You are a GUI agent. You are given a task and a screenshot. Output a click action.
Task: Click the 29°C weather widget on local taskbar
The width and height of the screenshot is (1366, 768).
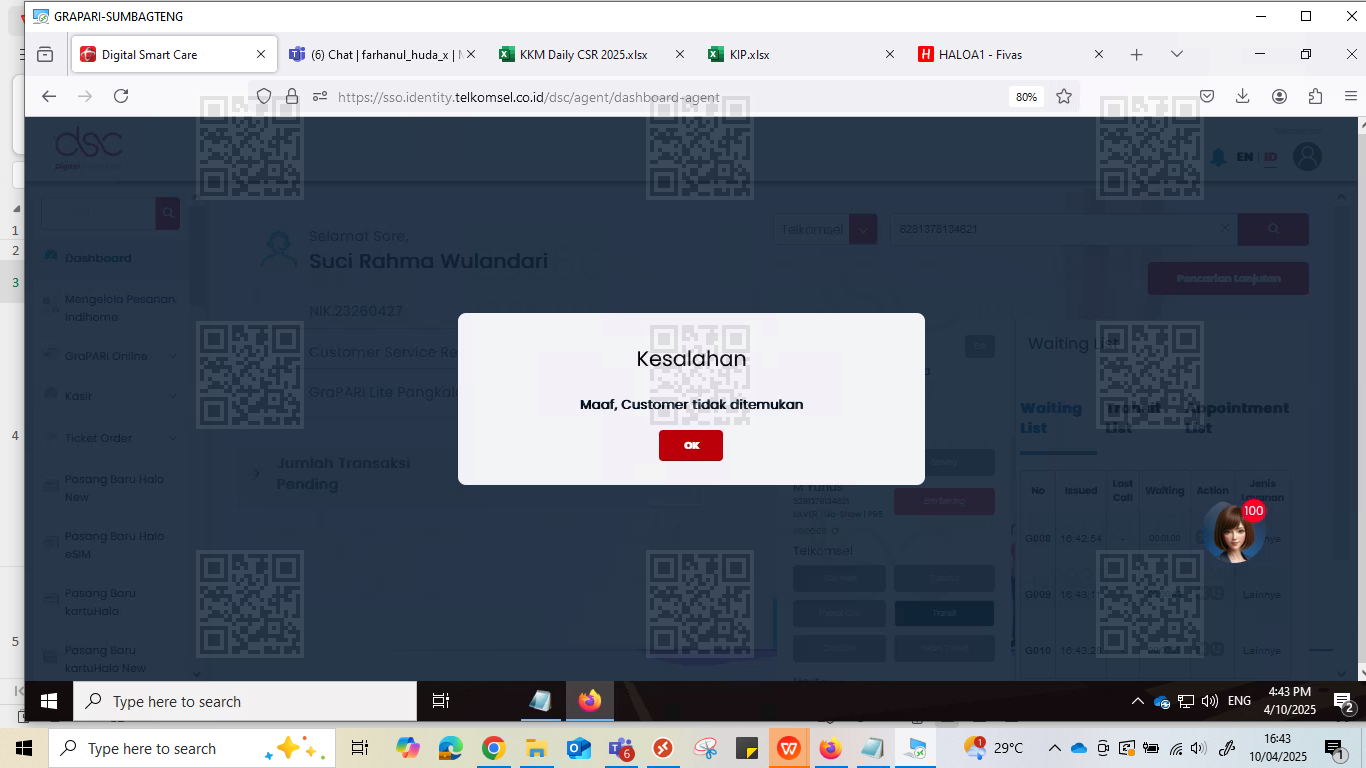[993, 748]
